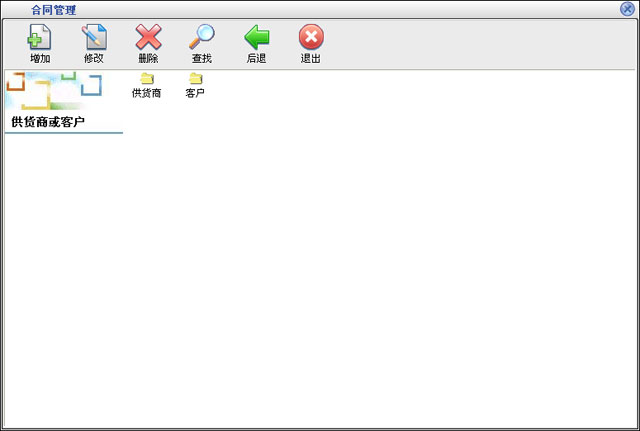
Task: Open search with the 查找 magnifier icon
Action: click(202, 38)
